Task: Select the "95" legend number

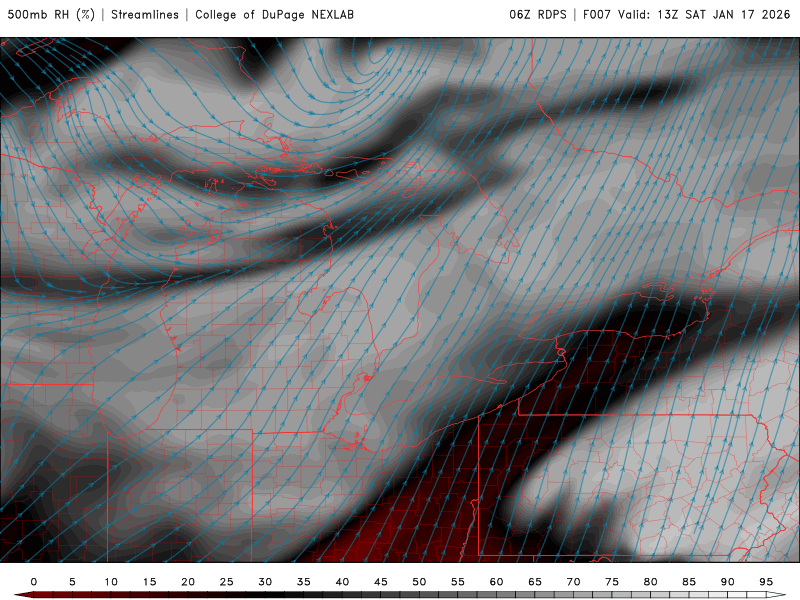Action: pos(766,582)
